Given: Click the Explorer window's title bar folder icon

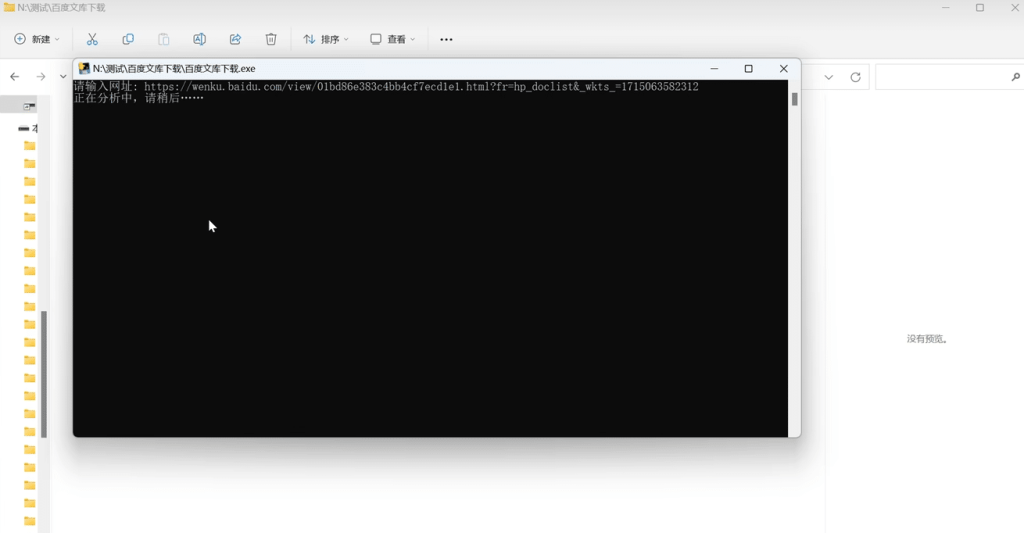Looking at the screenshot, I should click(x=9, y=8).
